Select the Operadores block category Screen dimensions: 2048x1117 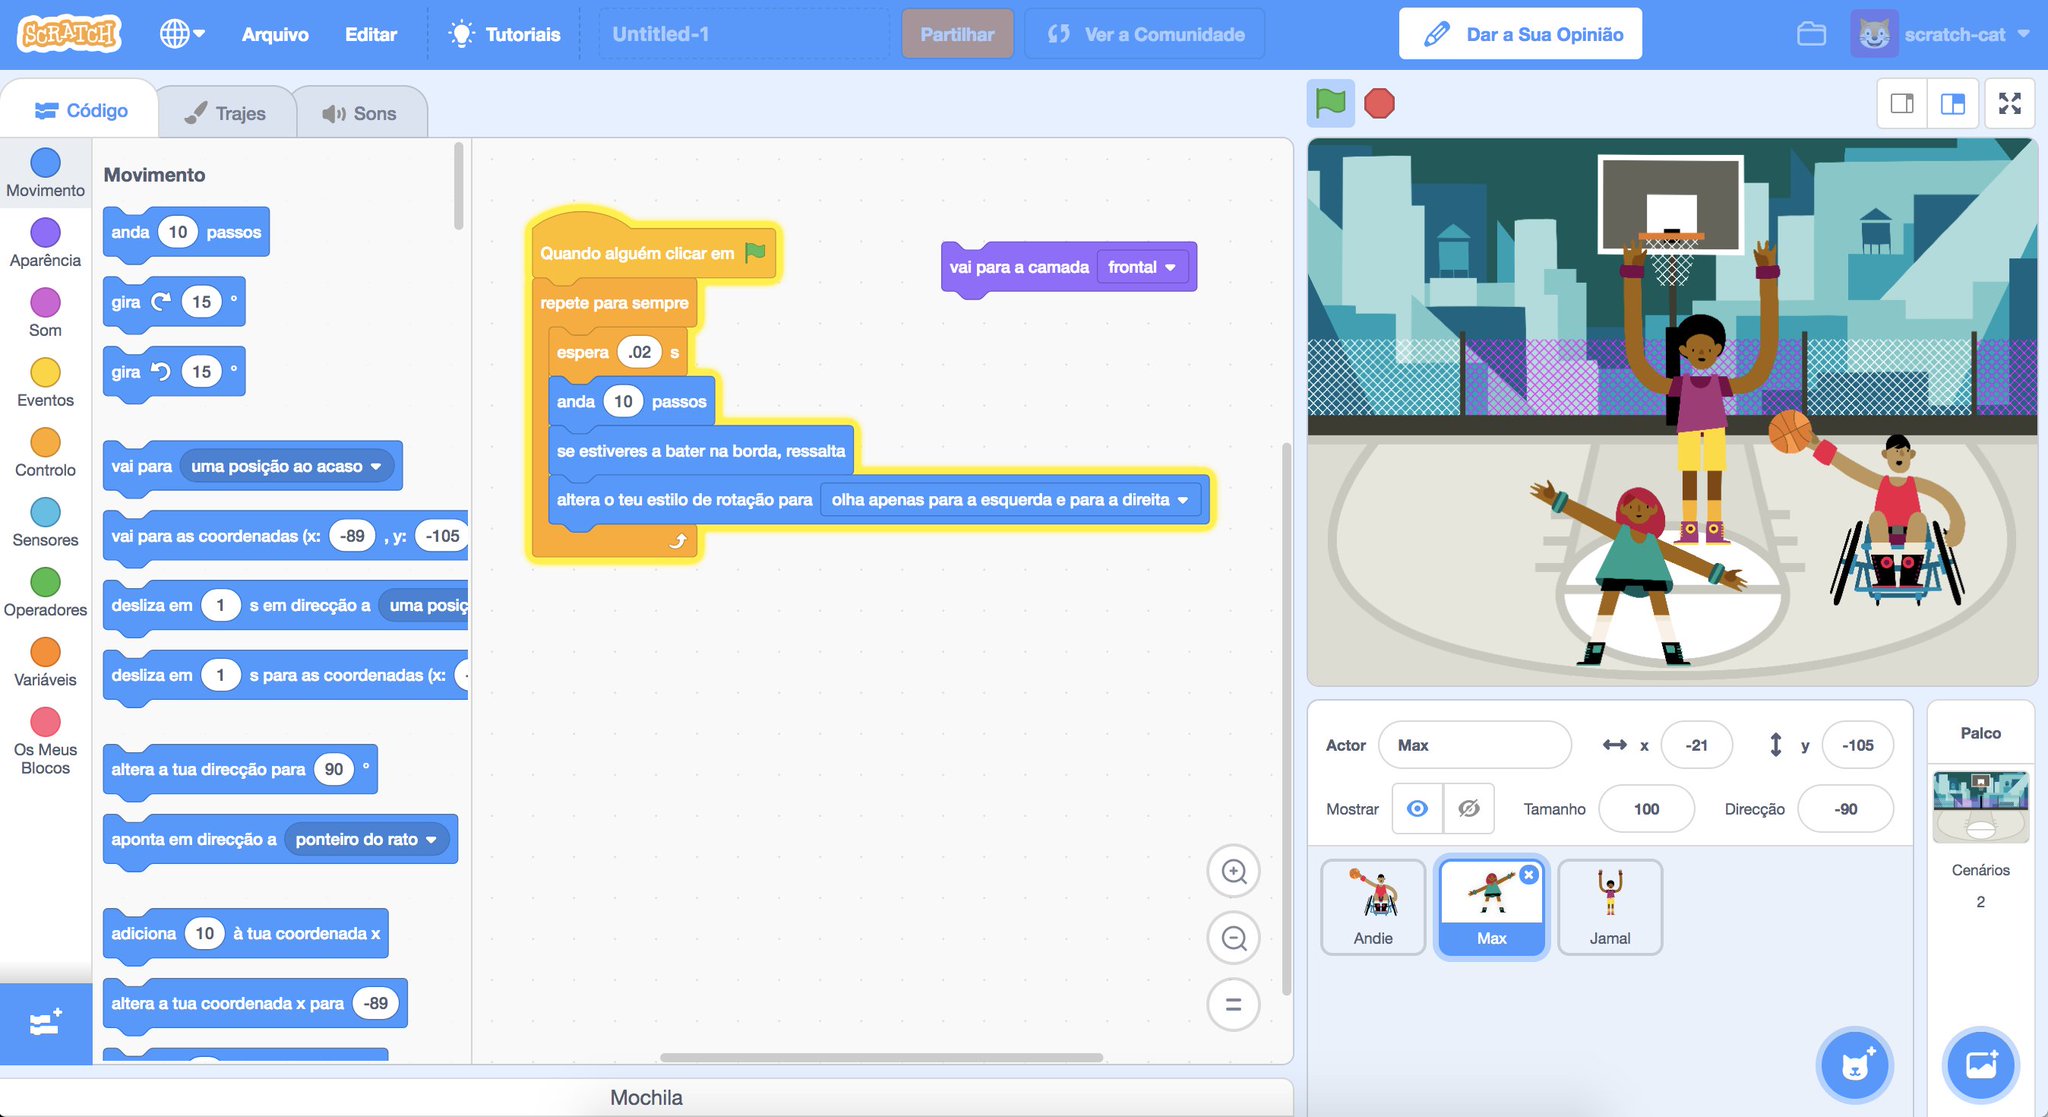(x=45, y=593)
